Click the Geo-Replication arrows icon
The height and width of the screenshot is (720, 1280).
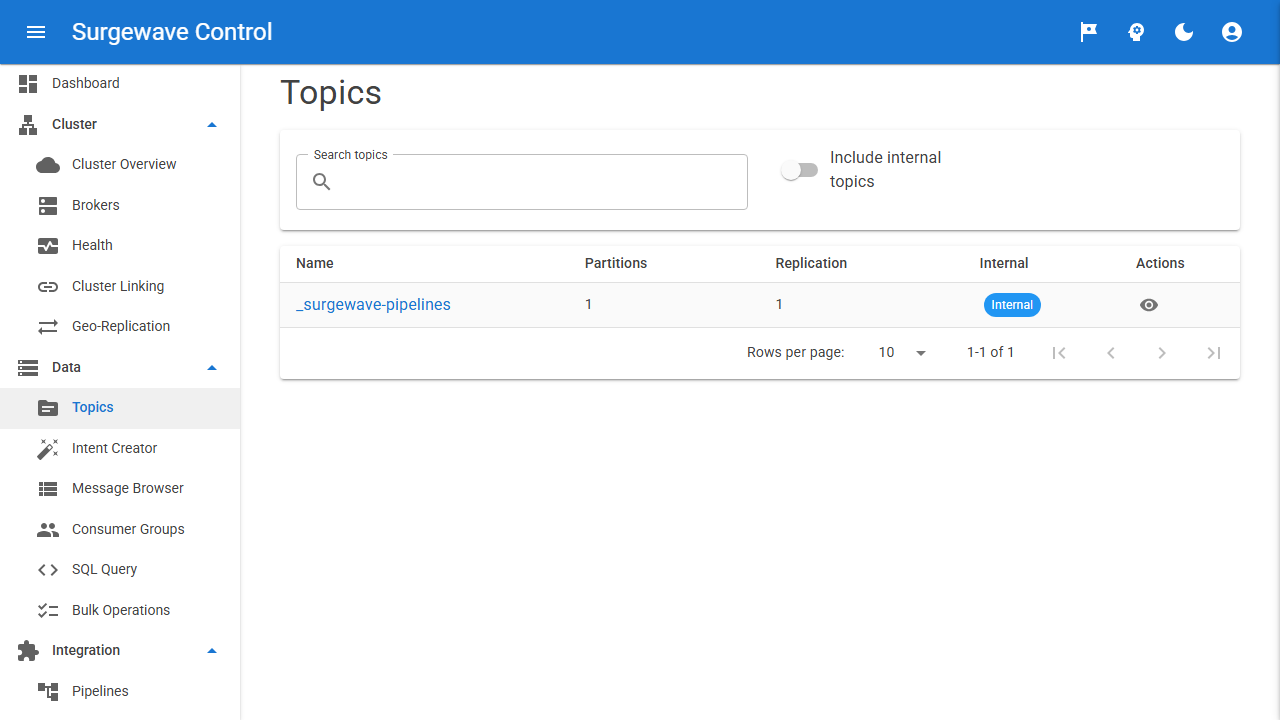click(48, 327)
